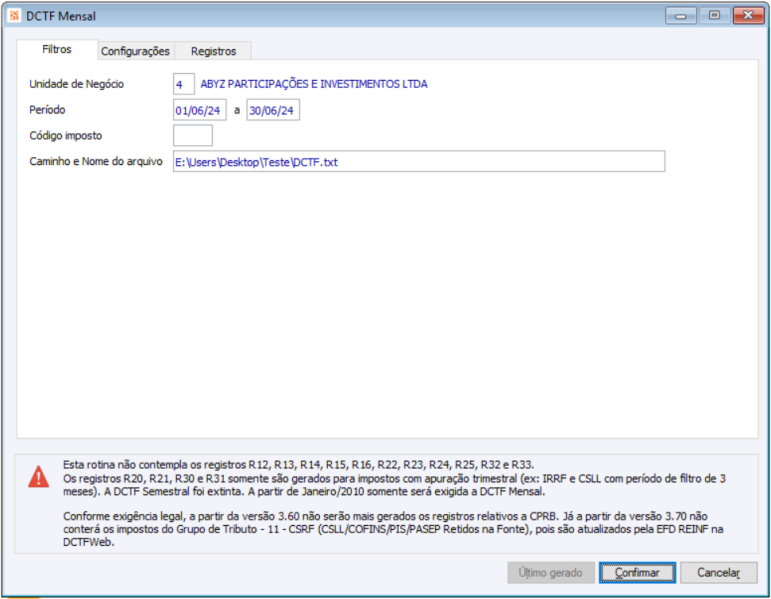The height and width of the screenshot is (599, 771).
Task: Open the Configurações tab
Action: point(135,51)
